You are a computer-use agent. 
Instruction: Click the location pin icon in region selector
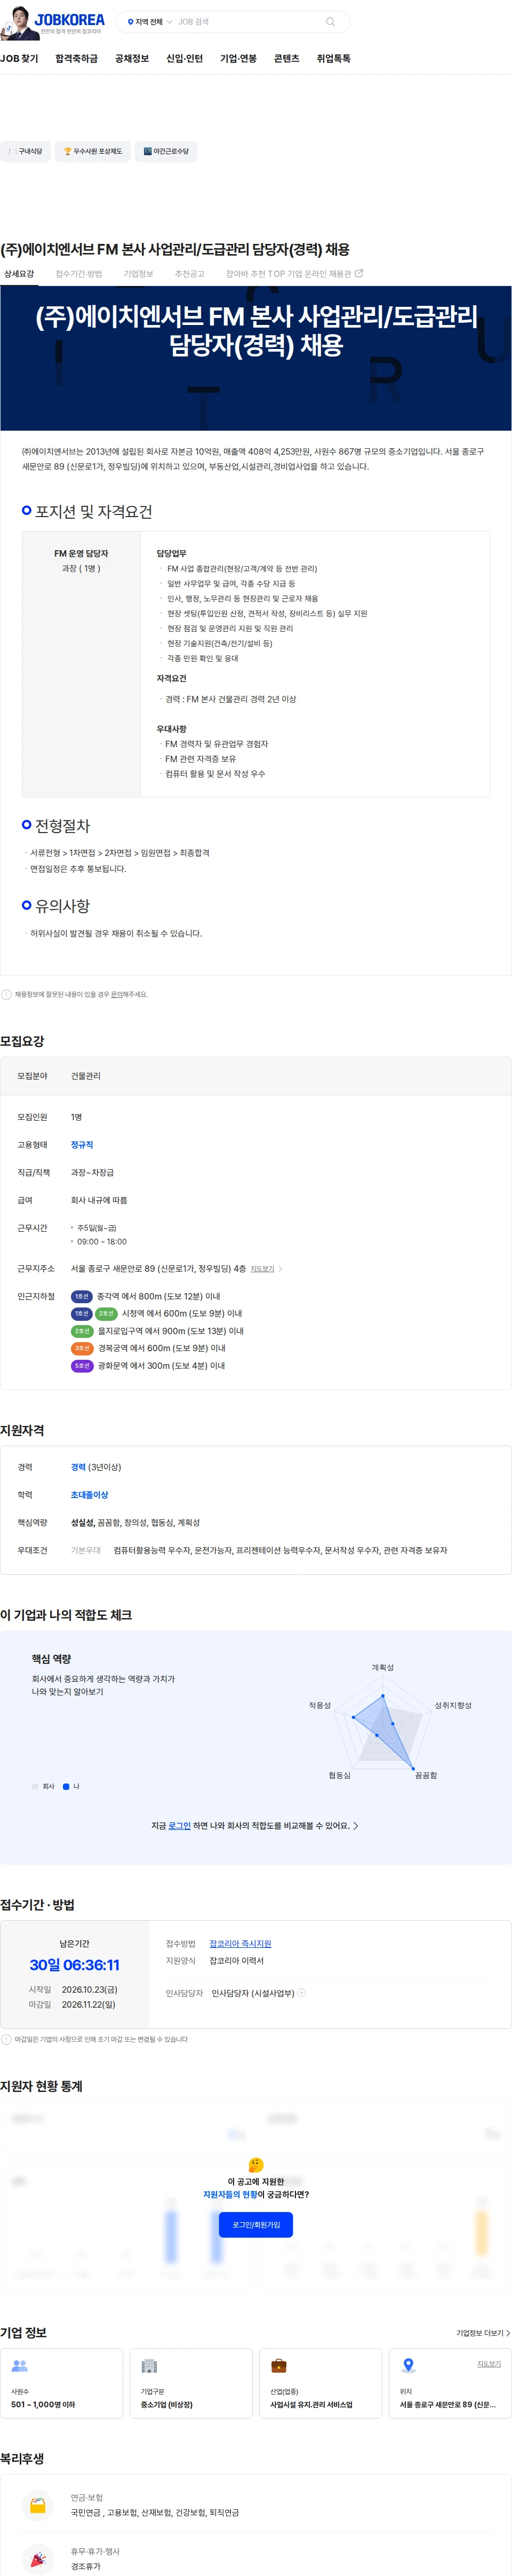tap(130, 22)
